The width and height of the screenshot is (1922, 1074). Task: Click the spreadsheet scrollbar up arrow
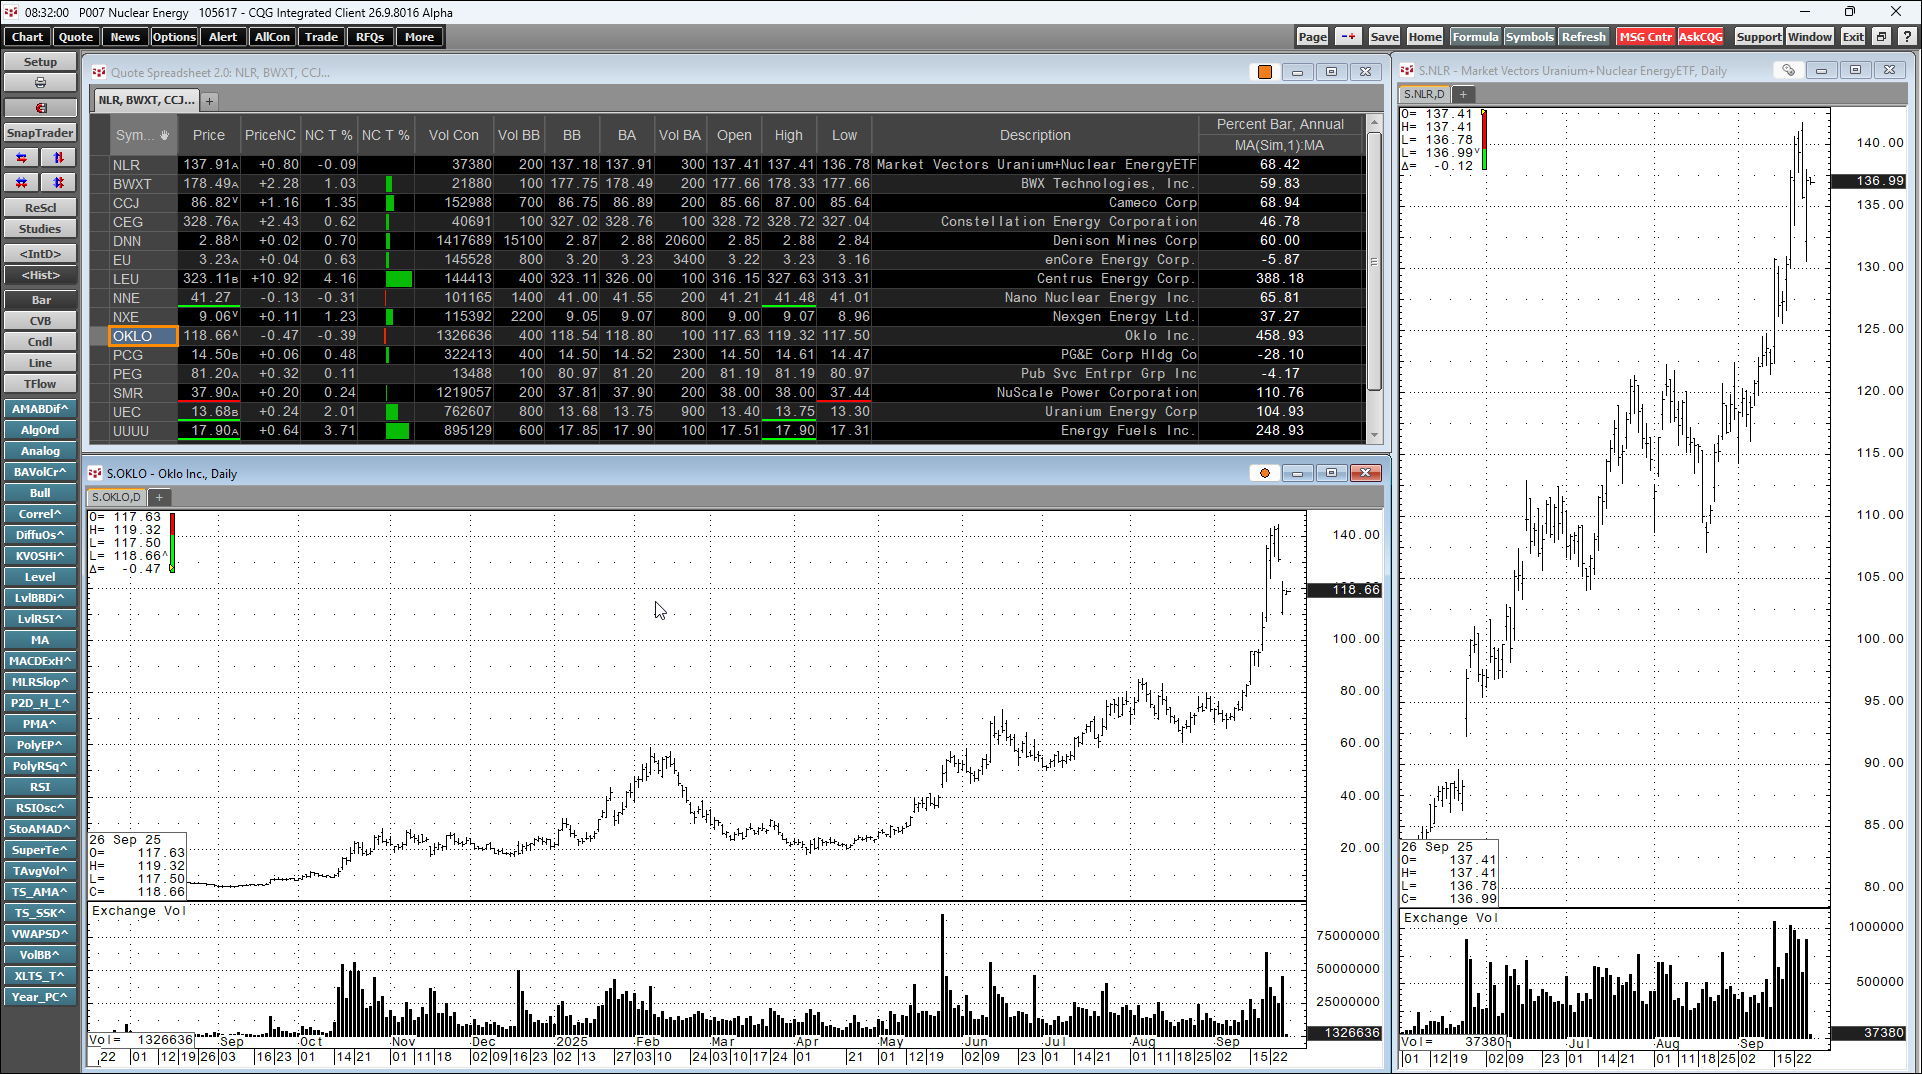(1374, 123)
